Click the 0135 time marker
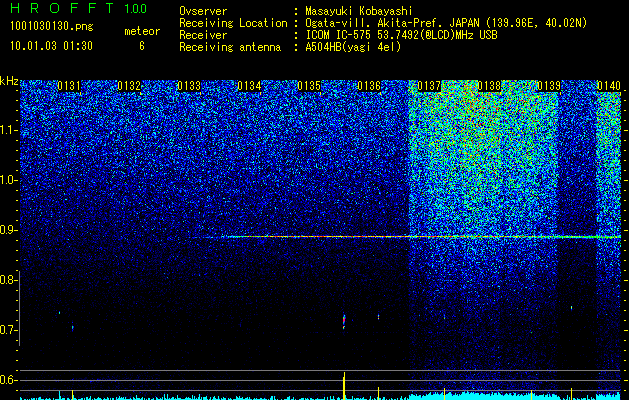 point(309,86)
